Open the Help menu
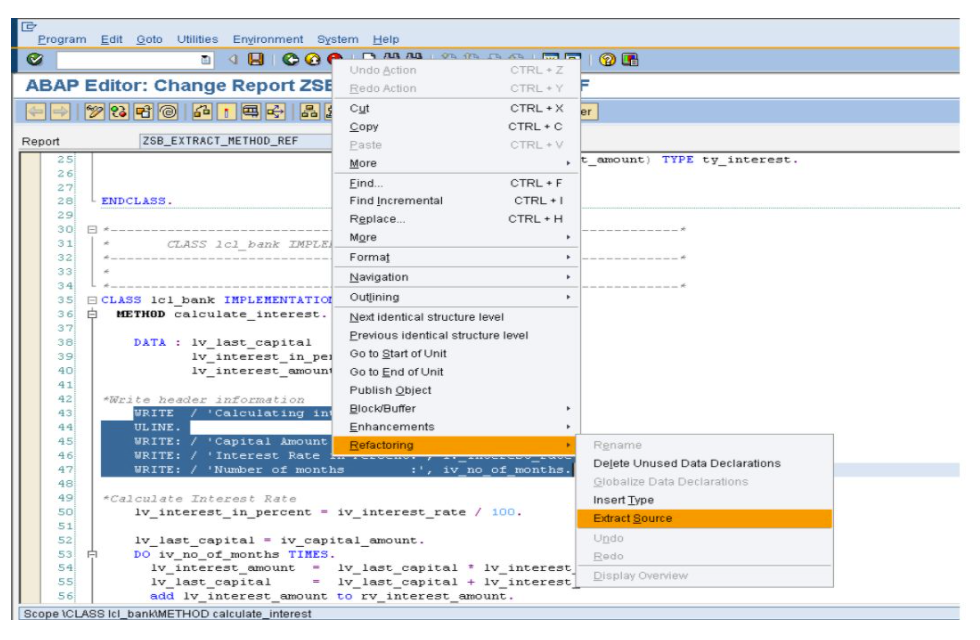Viewport: 980px width, 640px height. point(386,39)
